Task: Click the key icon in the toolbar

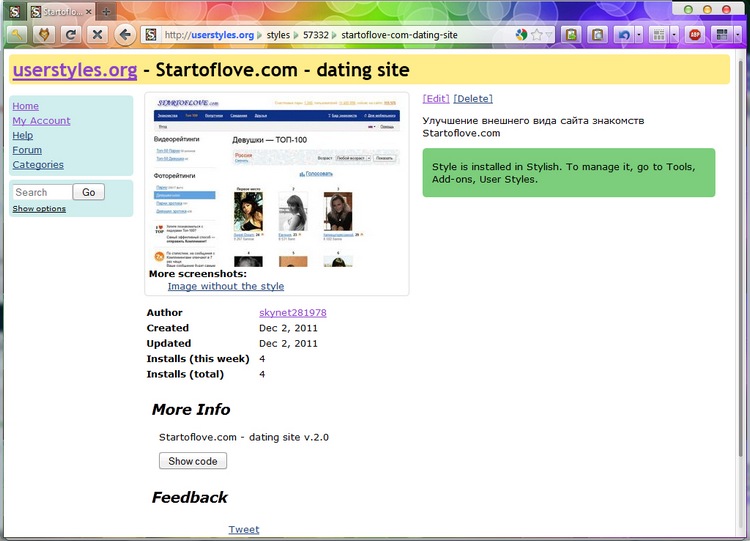Action: [17, 34]
